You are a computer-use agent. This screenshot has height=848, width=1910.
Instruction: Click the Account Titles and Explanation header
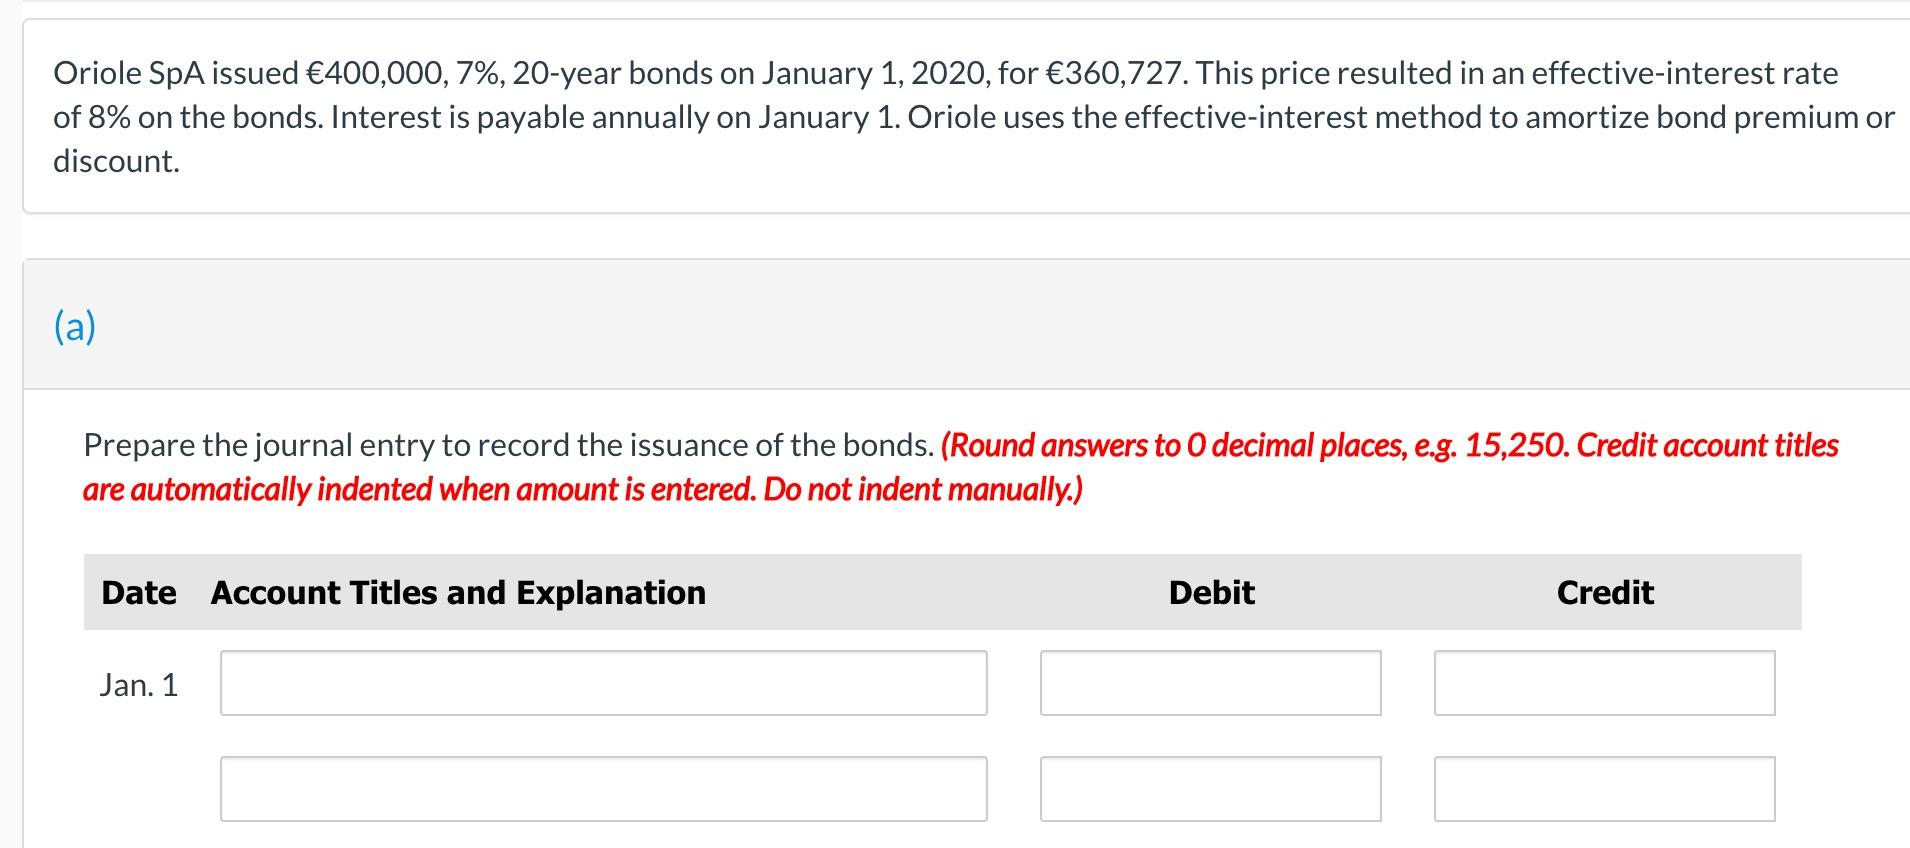tap(458, 593)
